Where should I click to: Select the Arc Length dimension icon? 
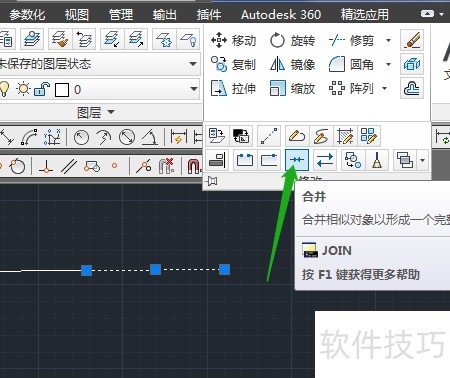pos(29,137)
